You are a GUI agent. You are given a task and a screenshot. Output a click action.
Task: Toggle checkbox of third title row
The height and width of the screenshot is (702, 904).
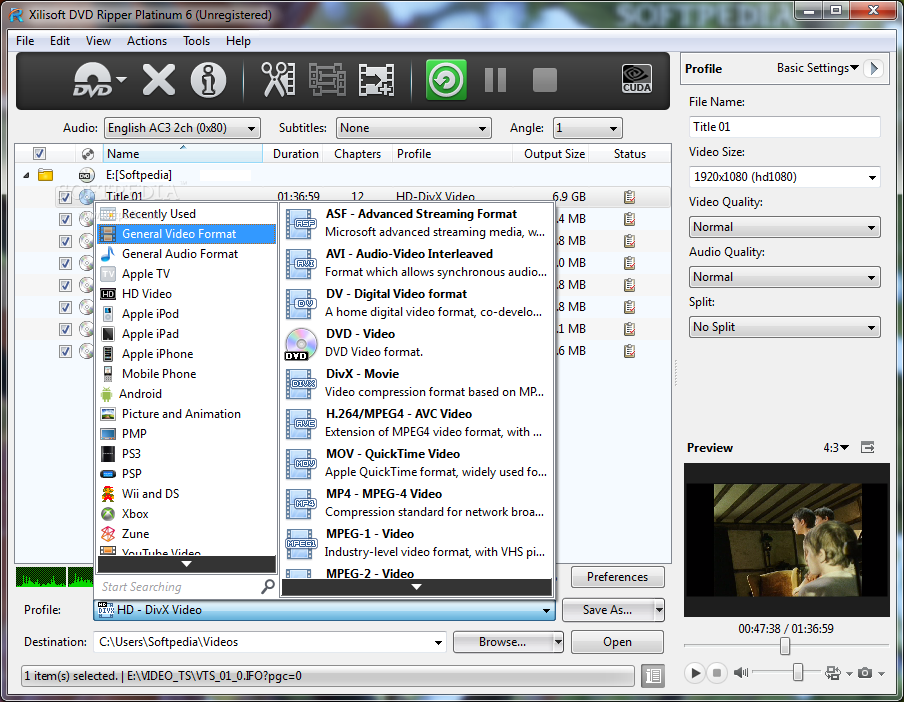coord(65,241)
